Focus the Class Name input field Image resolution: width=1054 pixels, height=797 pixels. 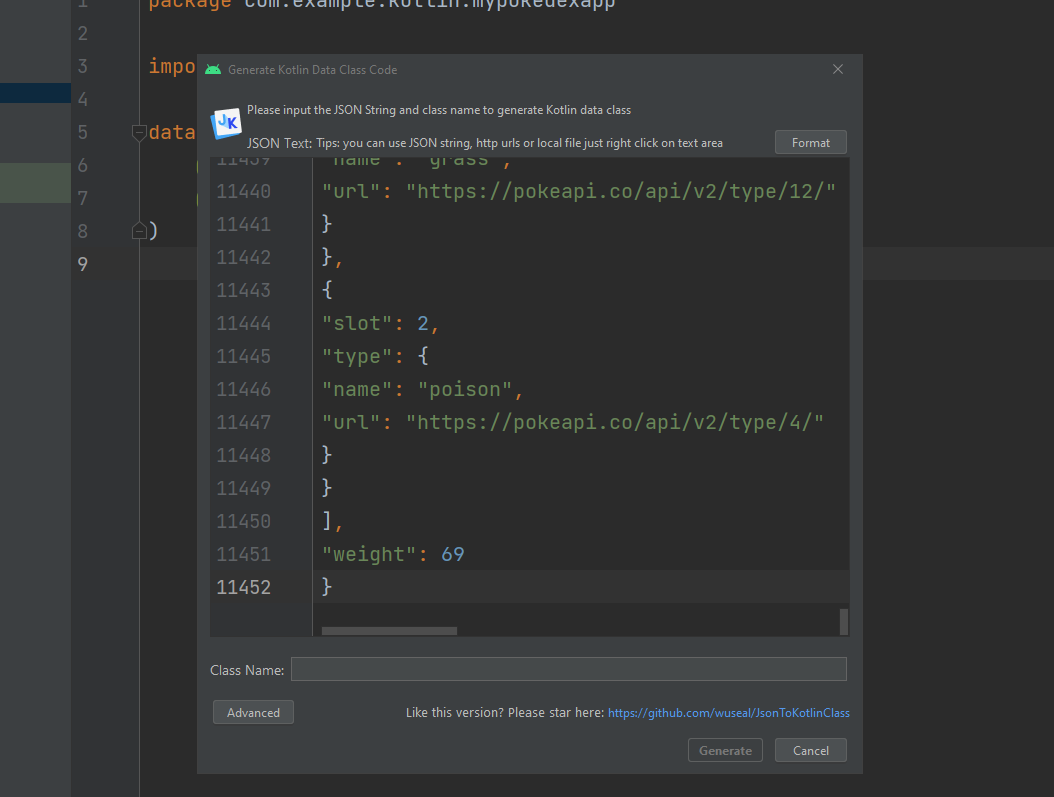pyautogui.click(x=568, y=669)
